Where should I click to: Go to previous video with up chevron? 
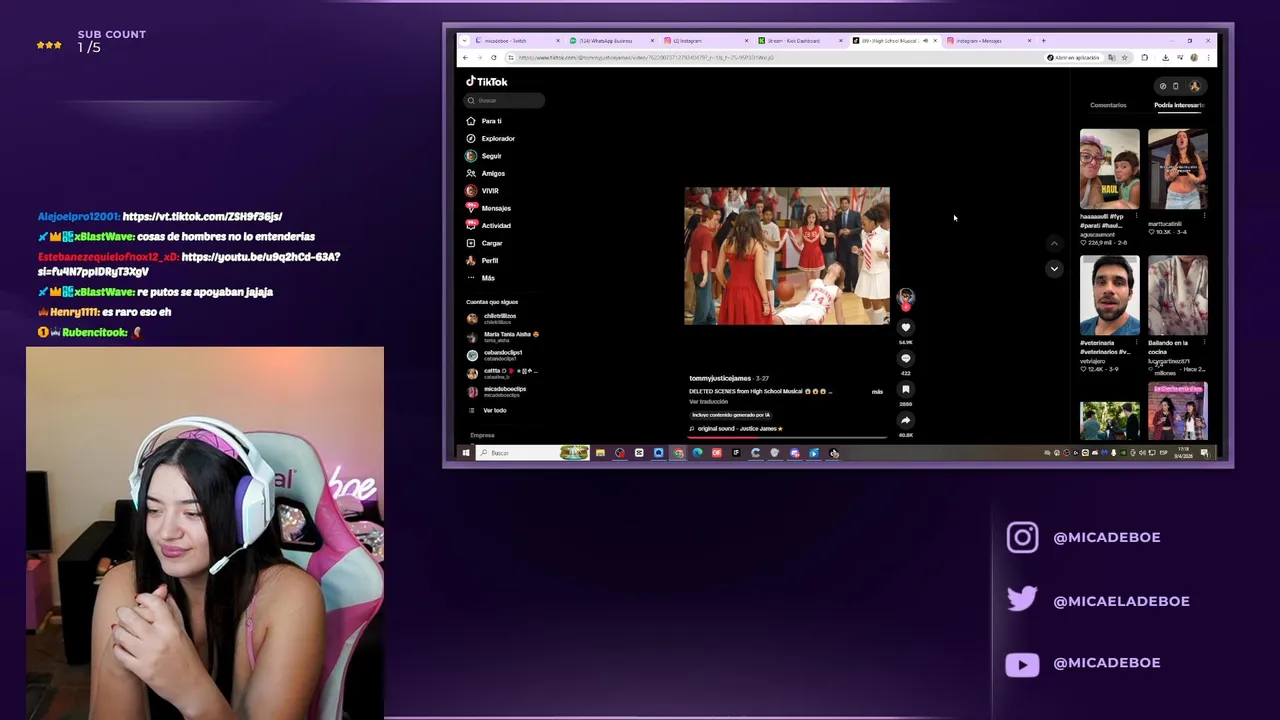pos(1054,243)
